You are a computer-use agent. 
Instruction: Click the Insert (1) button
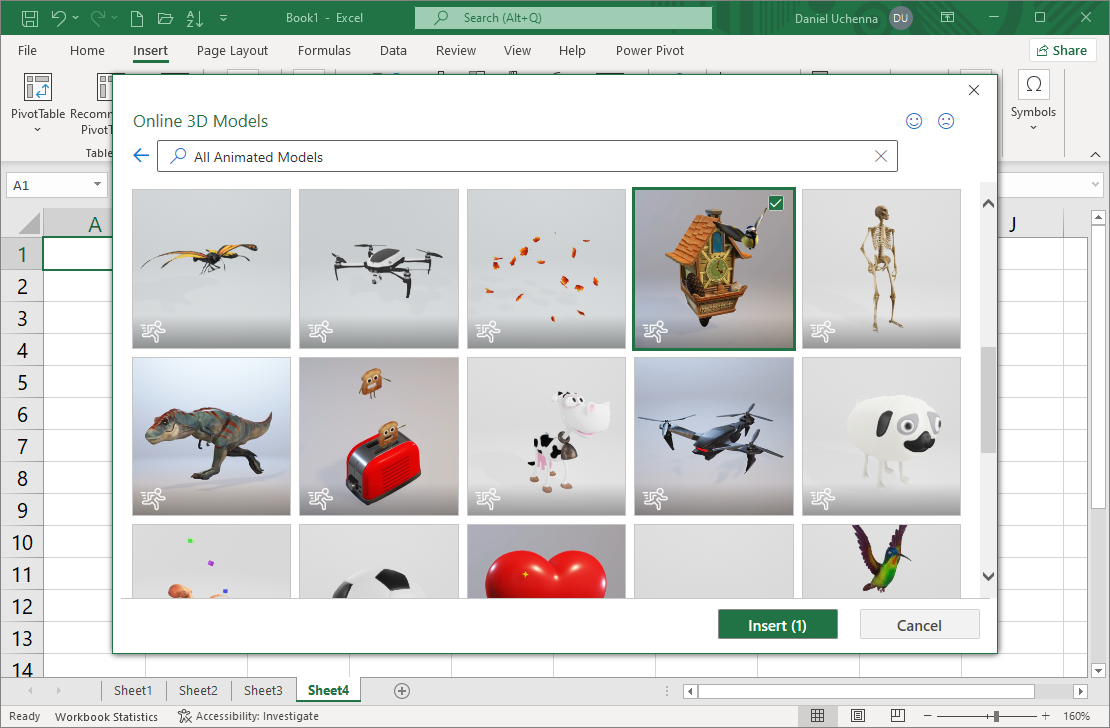coord(777,623)
